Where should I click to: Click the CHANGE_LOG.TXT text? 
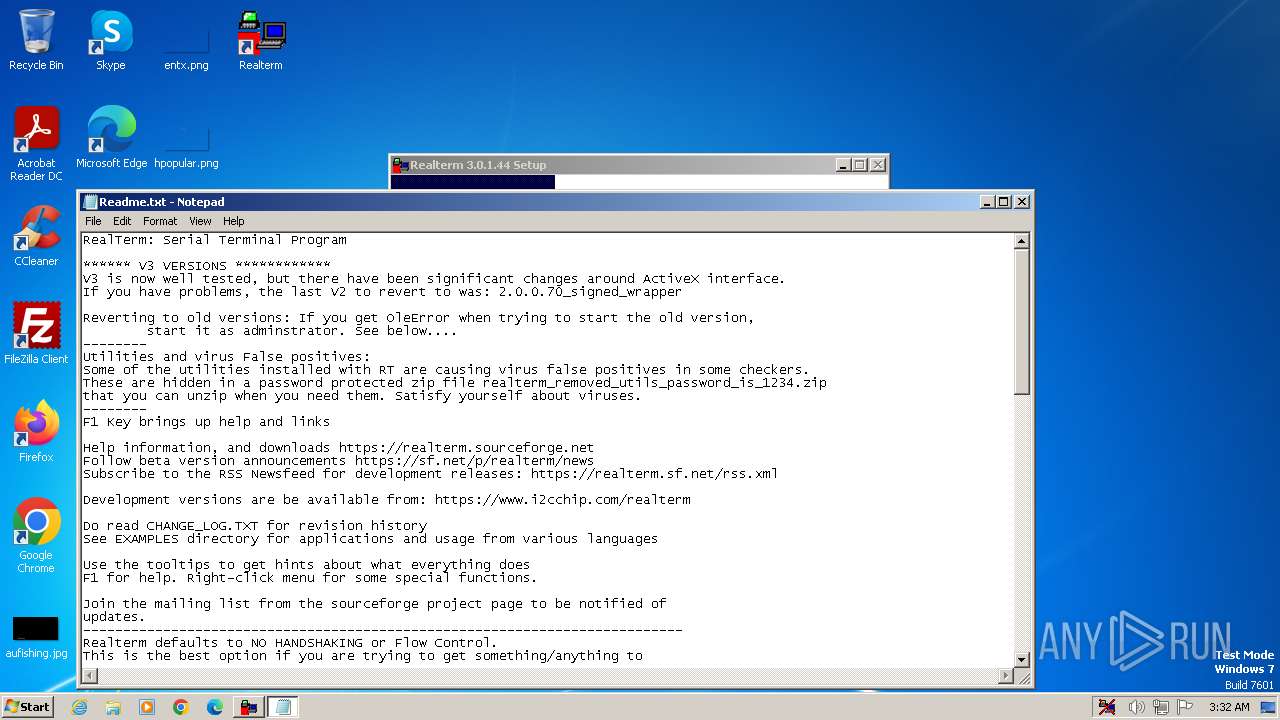[202, 526]
